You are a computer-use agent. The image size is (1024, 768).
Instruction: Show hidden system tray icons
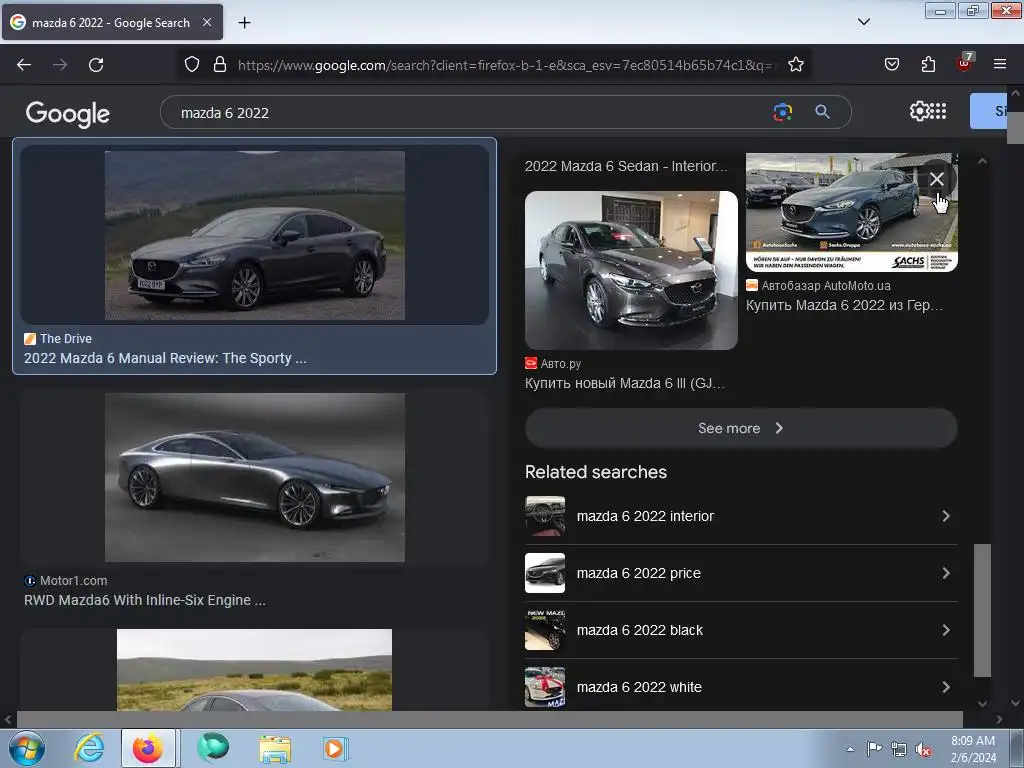click(850, 749)
